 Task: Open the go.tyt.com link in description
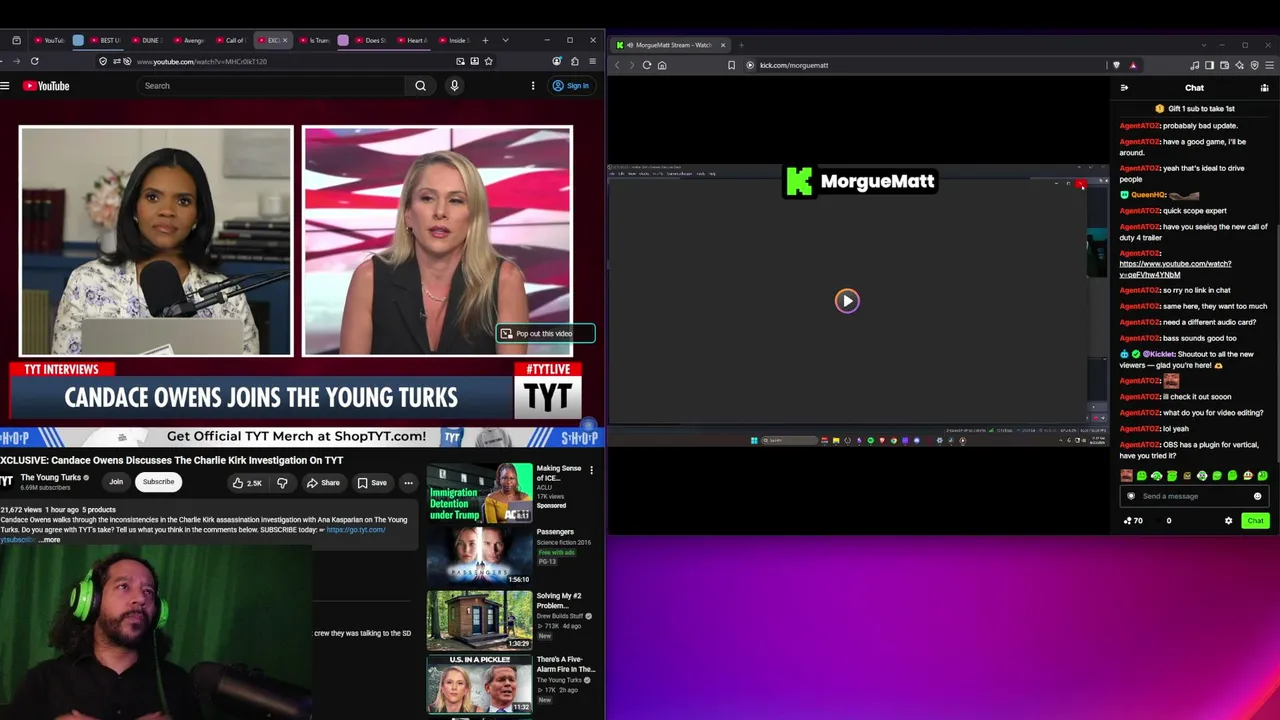point(356,530)
